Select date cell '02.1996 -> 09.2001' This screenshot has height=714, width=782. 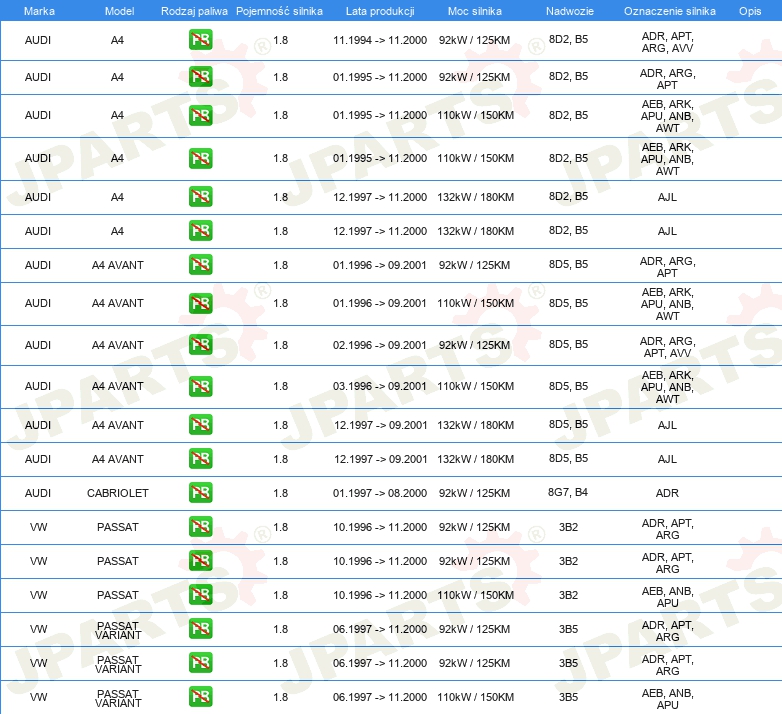tap(380, 345)
